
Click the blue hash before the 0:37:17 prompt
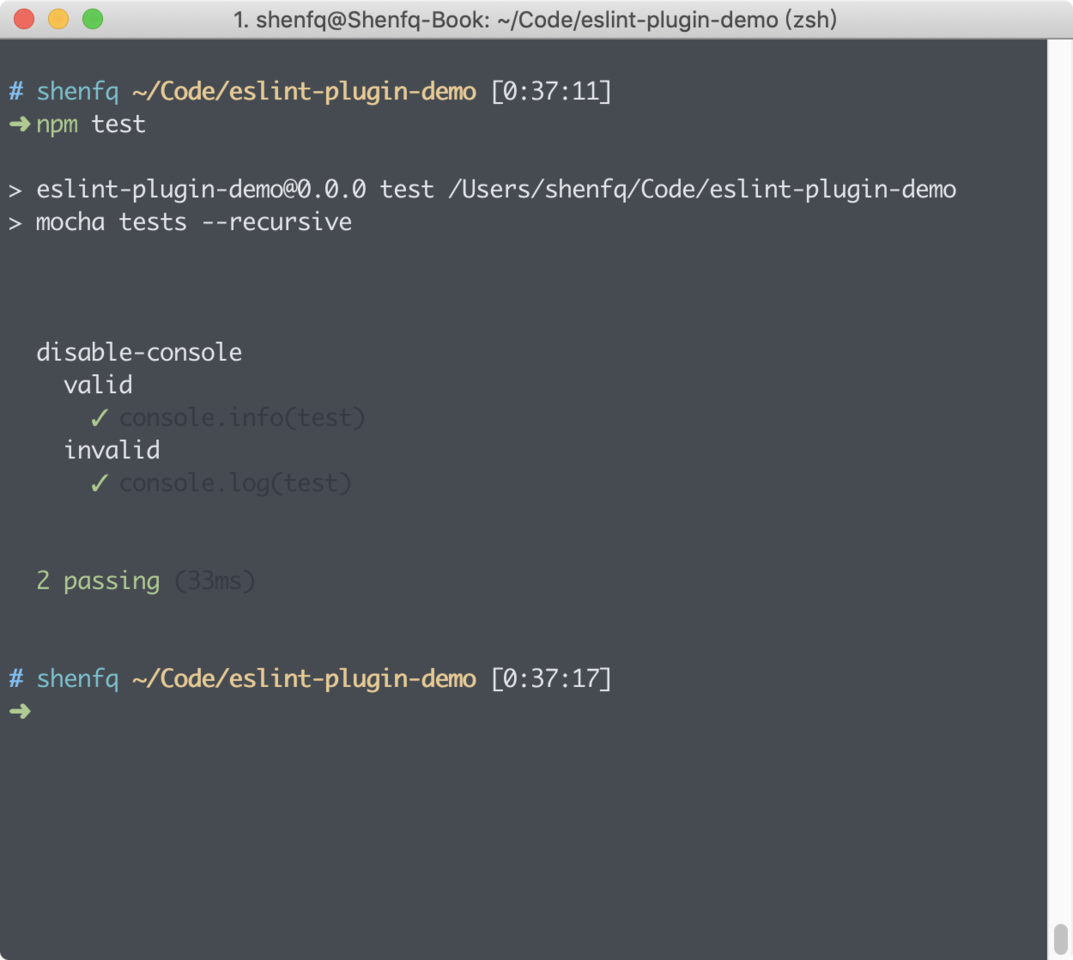[16, 678]
